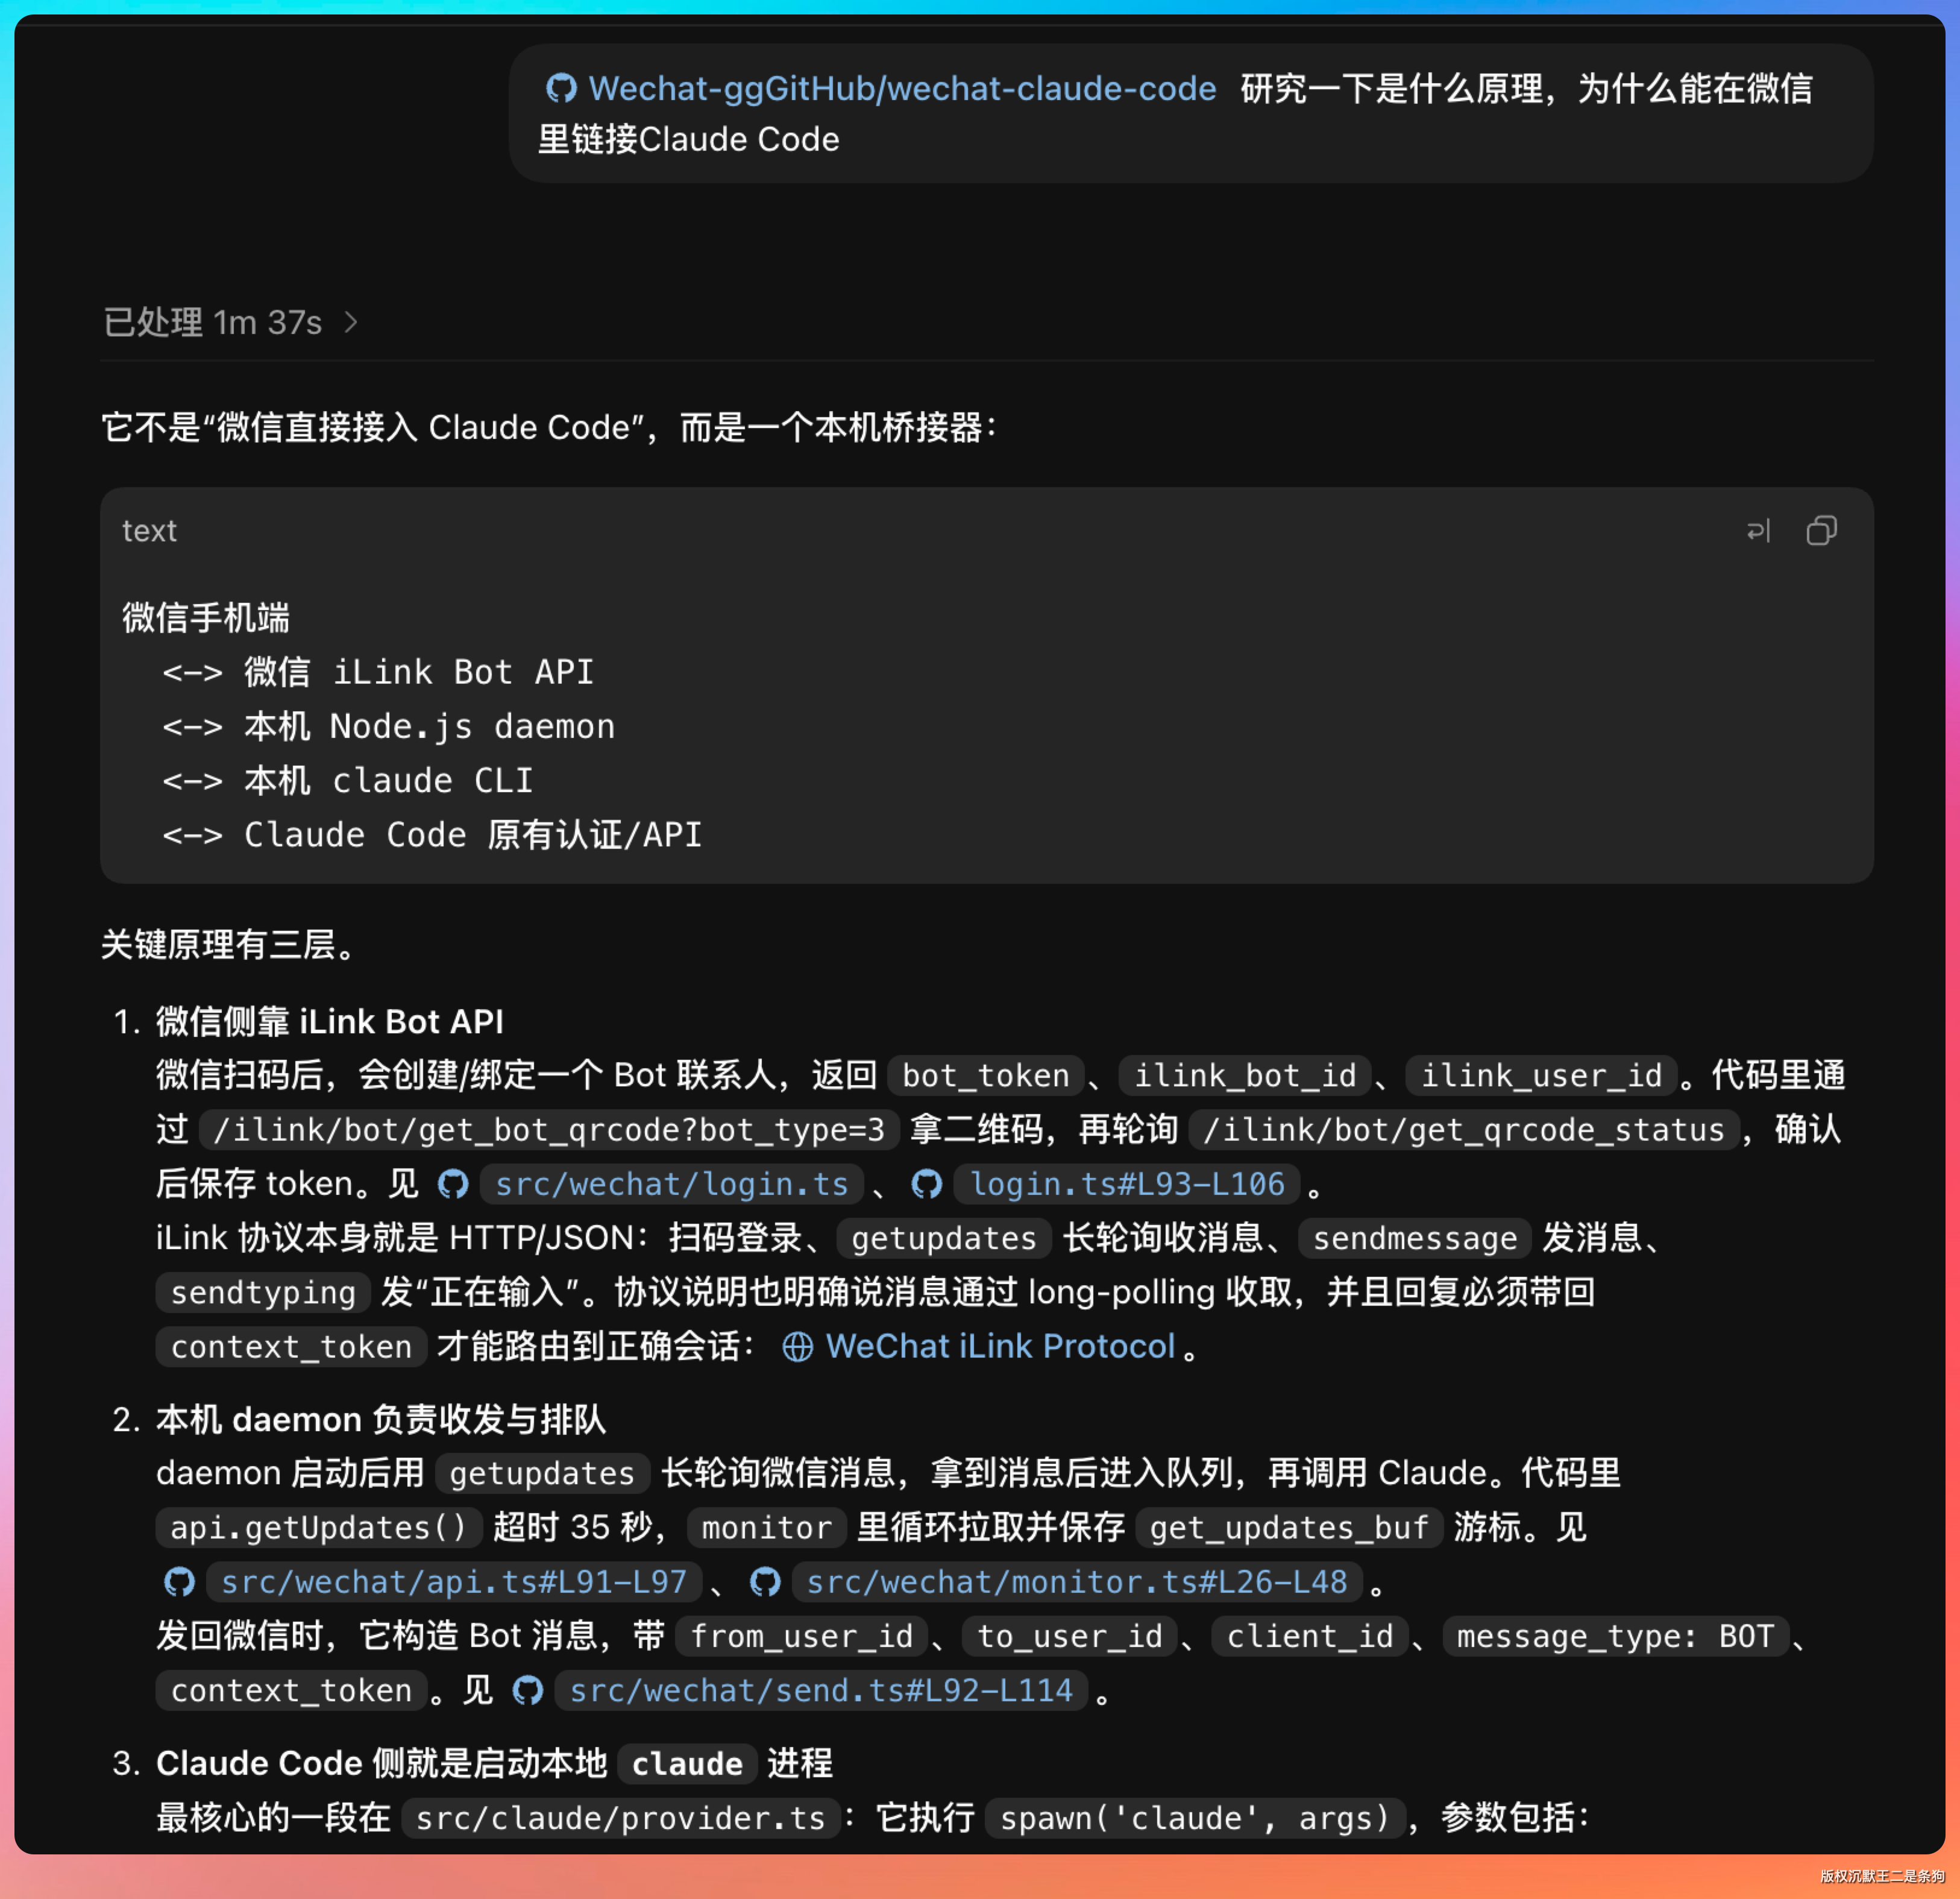This screenshot has height=1899, width=1960.
Task: Click the inline code "ilink_user_id"
Action: (x=1541, y=1076)
